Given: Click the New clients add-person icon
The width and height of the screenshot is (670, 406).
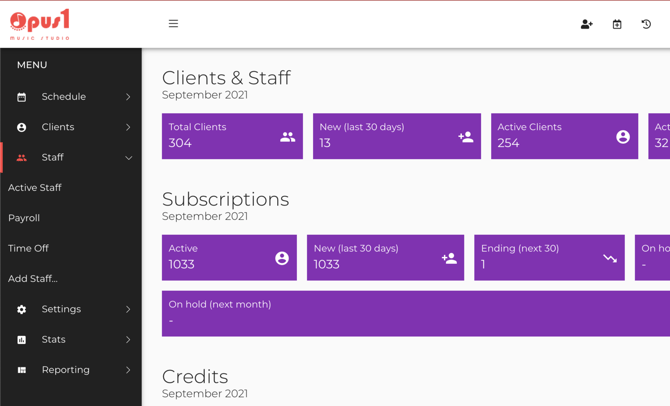Looking at the screenshot, I should (466, 137).
